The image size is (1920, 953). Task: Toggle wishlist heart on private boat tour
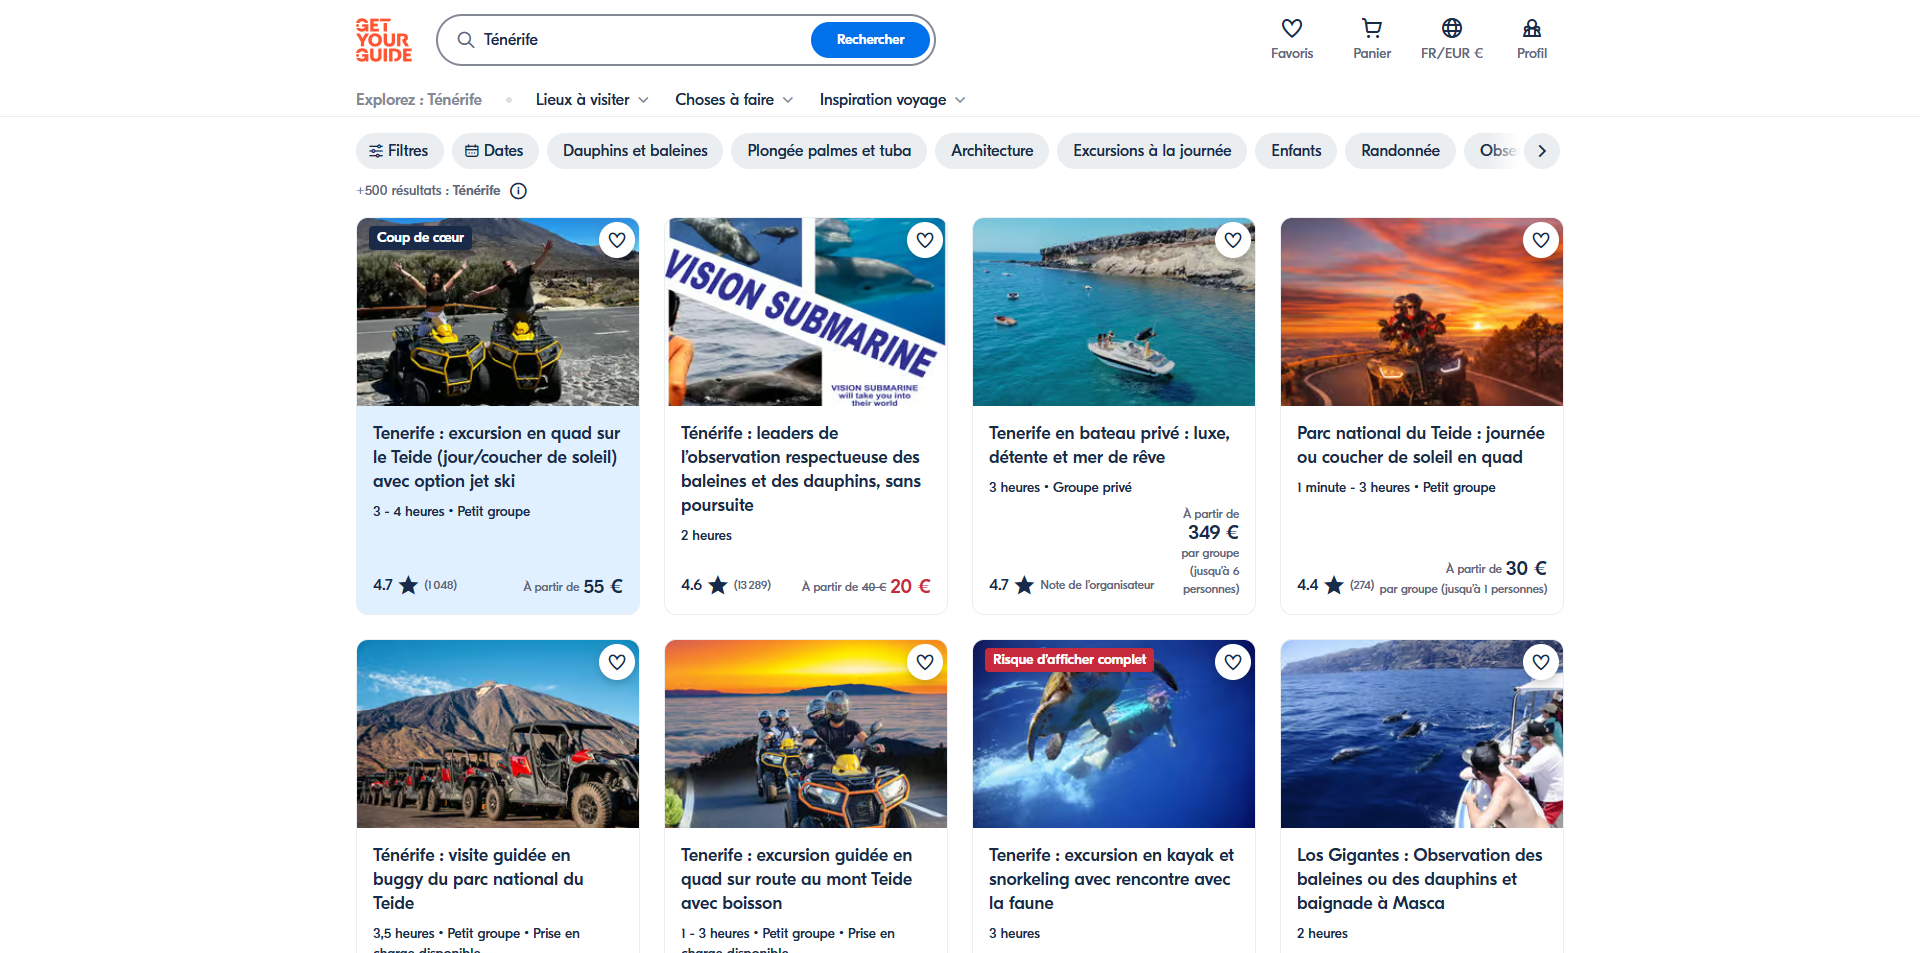tap(1233, 240)
